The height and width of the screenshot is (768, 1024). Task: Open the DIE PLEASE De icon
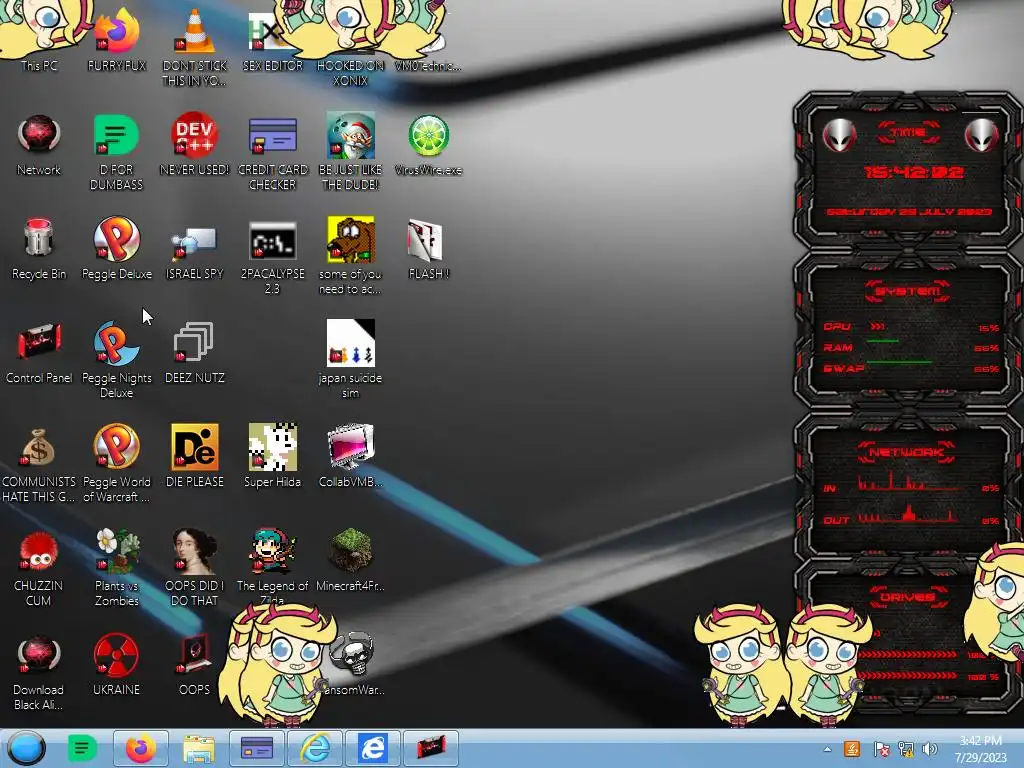click(x=195, y=456)
